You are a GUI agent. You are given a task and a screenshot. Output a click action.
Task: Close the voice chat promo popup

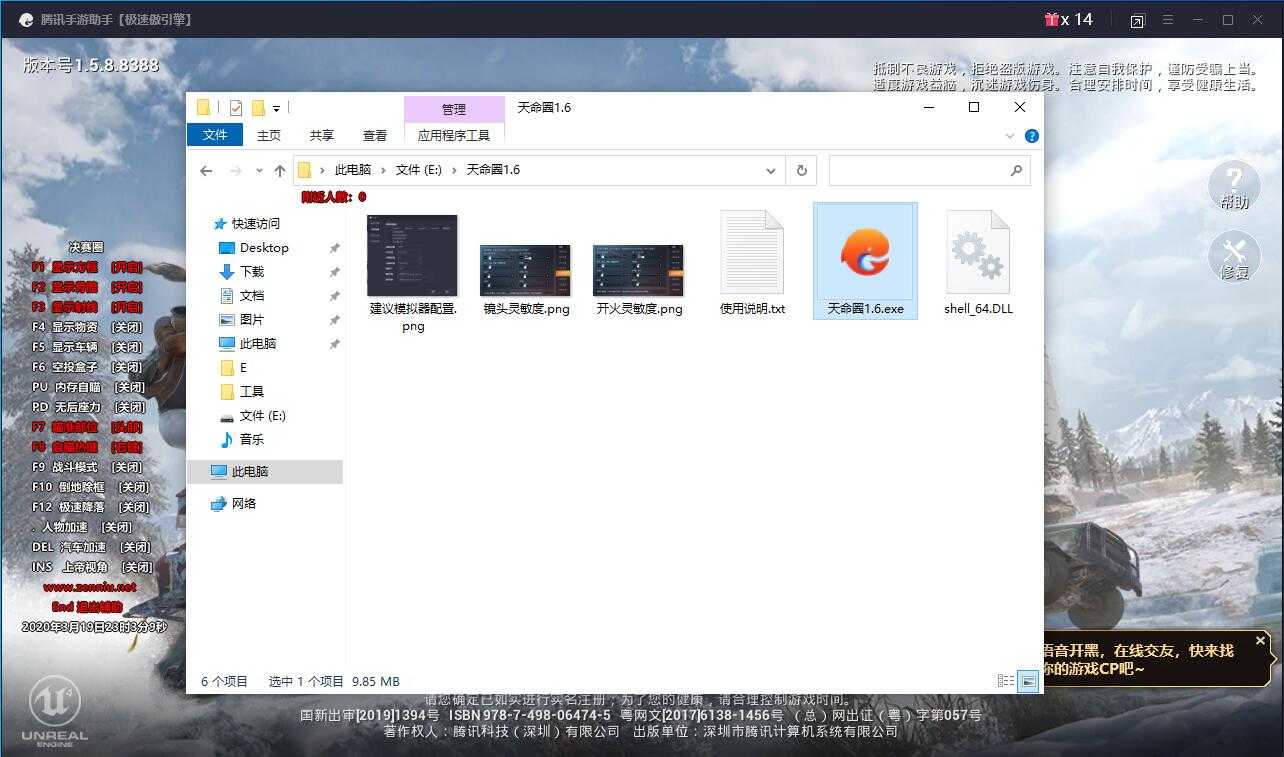[1260, 640]
